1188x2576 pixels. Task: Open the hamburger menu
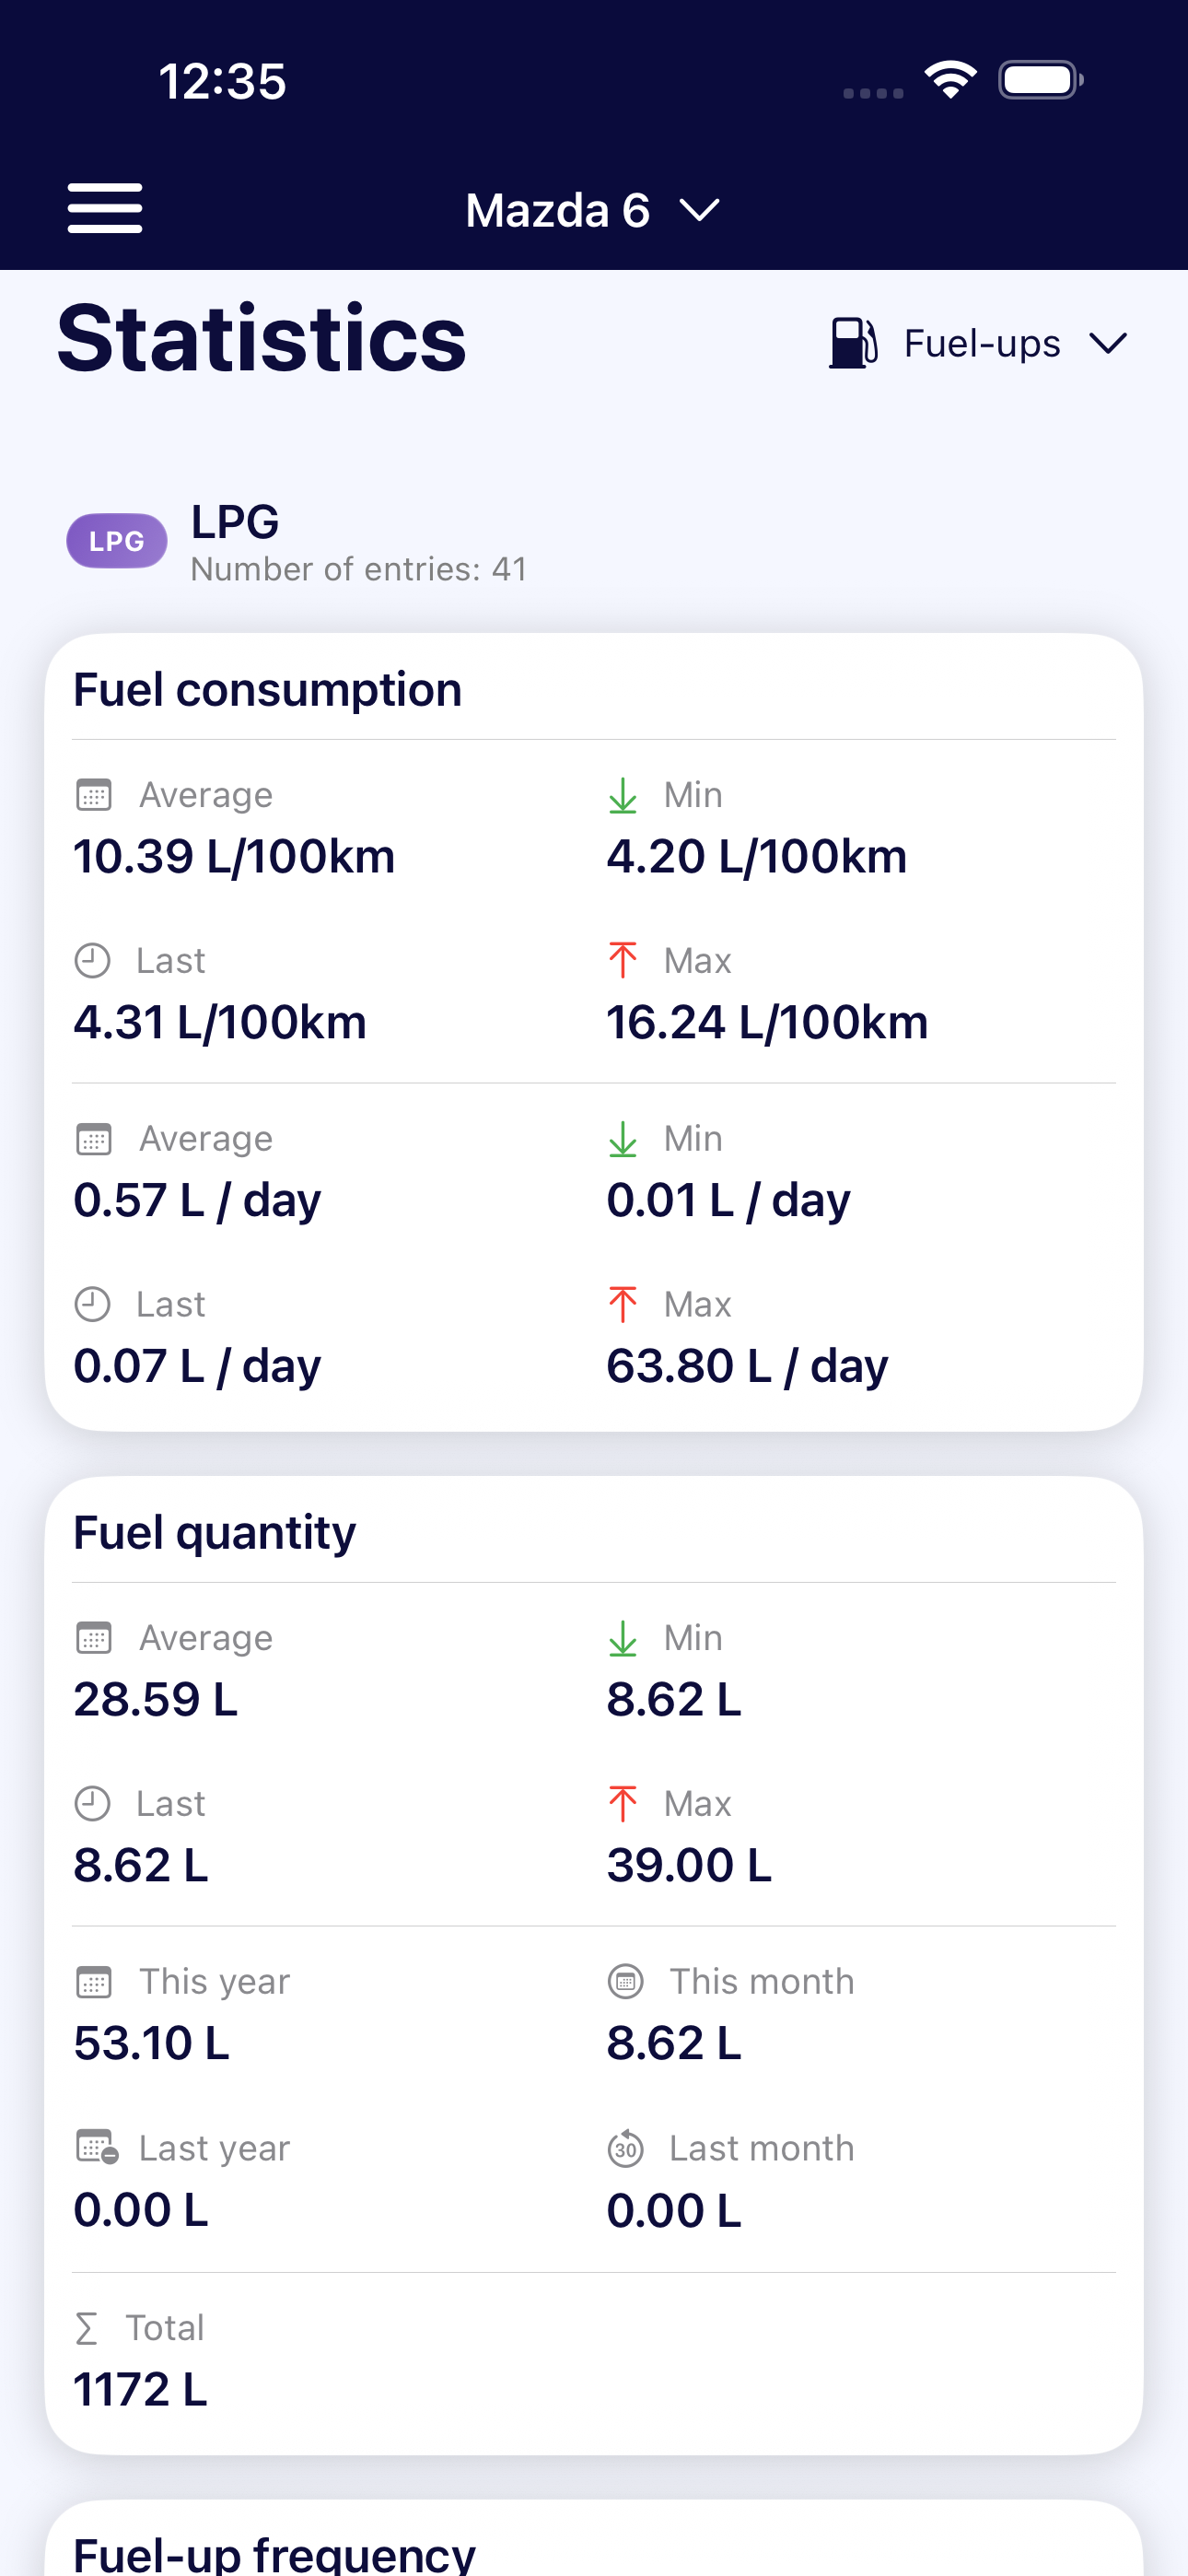tap(105, 208)
